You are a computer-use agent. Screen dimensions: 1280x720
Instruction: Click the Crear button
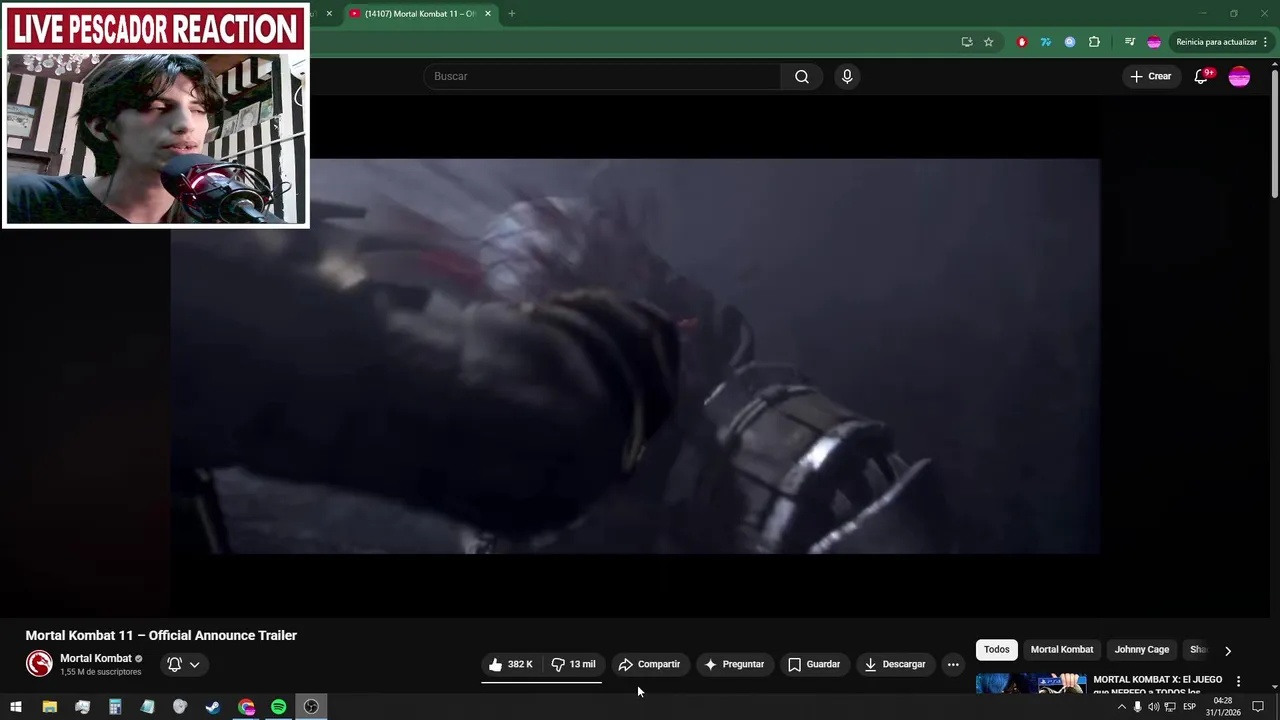[1151, 77]
